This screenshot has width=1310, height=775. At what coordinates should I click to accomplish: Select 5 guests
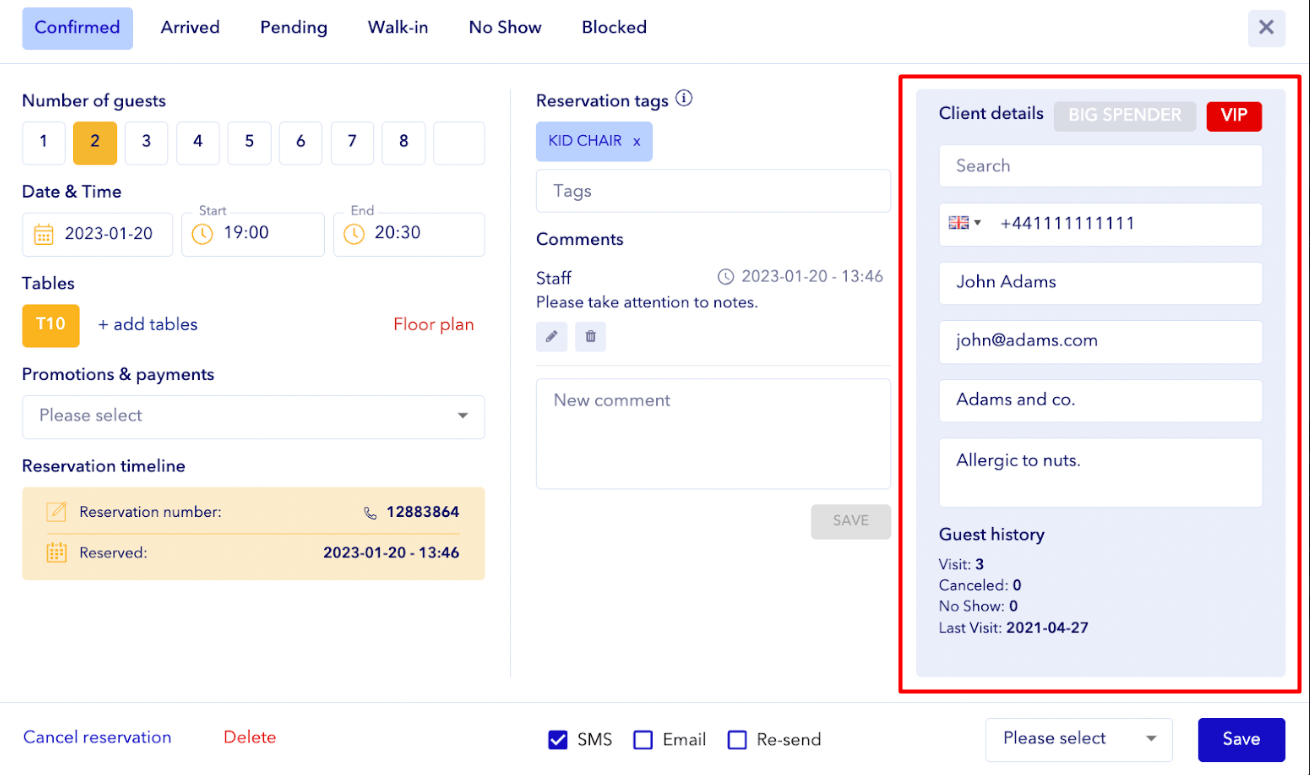tap(249, 143)
